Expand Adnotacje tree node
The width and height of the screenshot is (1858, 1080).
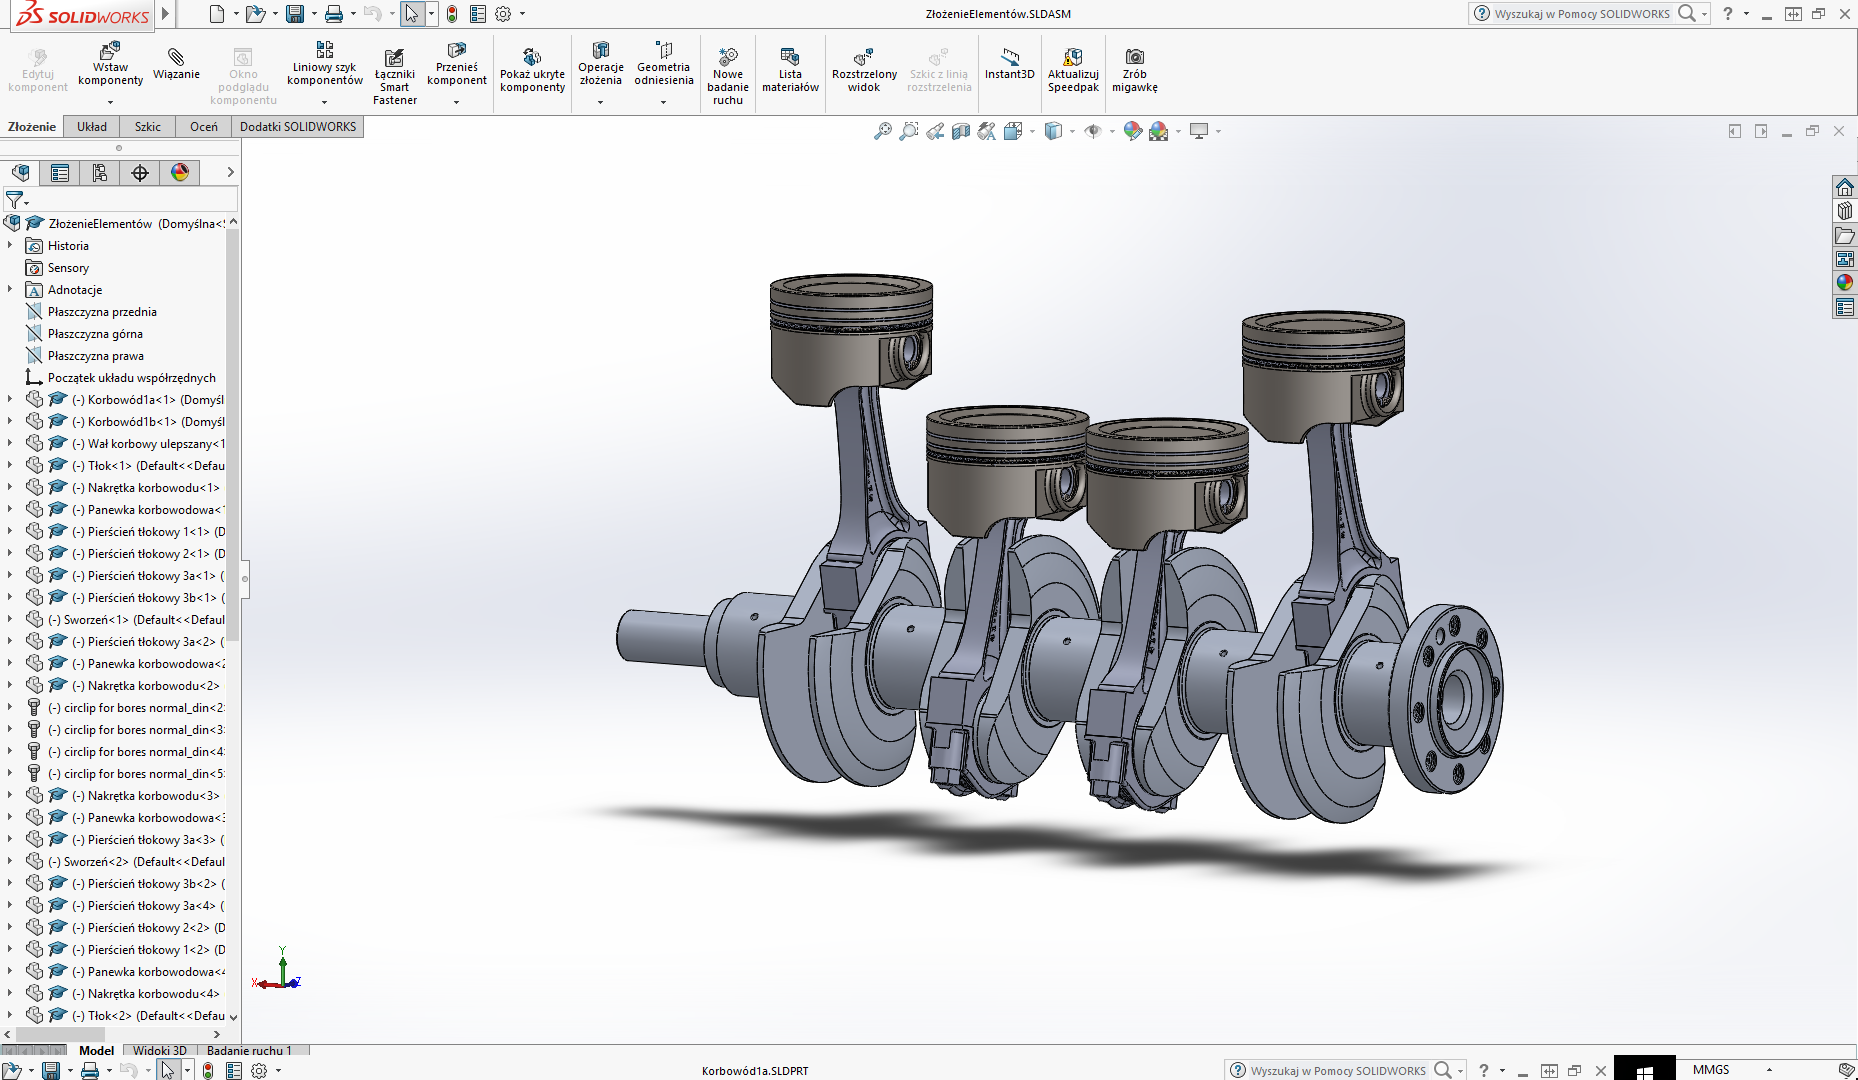[x=10, y=289]
